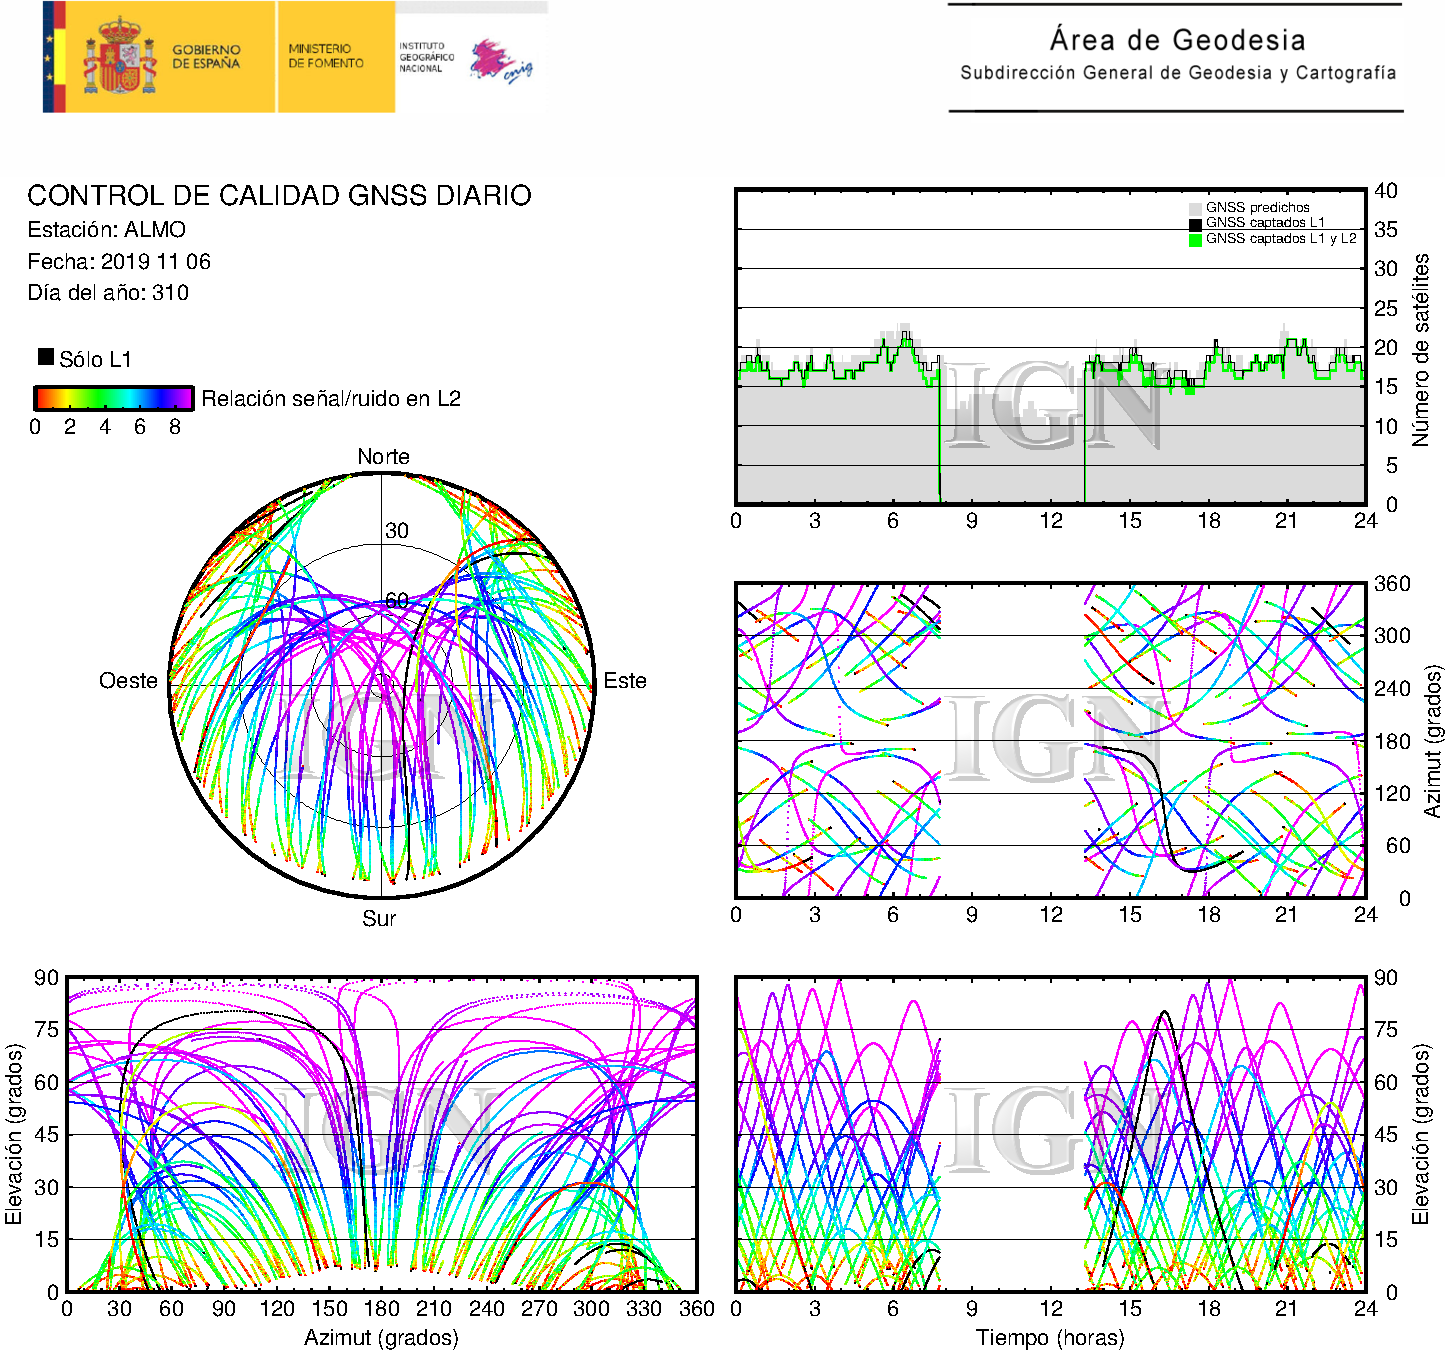Click the Ministerio de Fomento label

coord(326,56)
